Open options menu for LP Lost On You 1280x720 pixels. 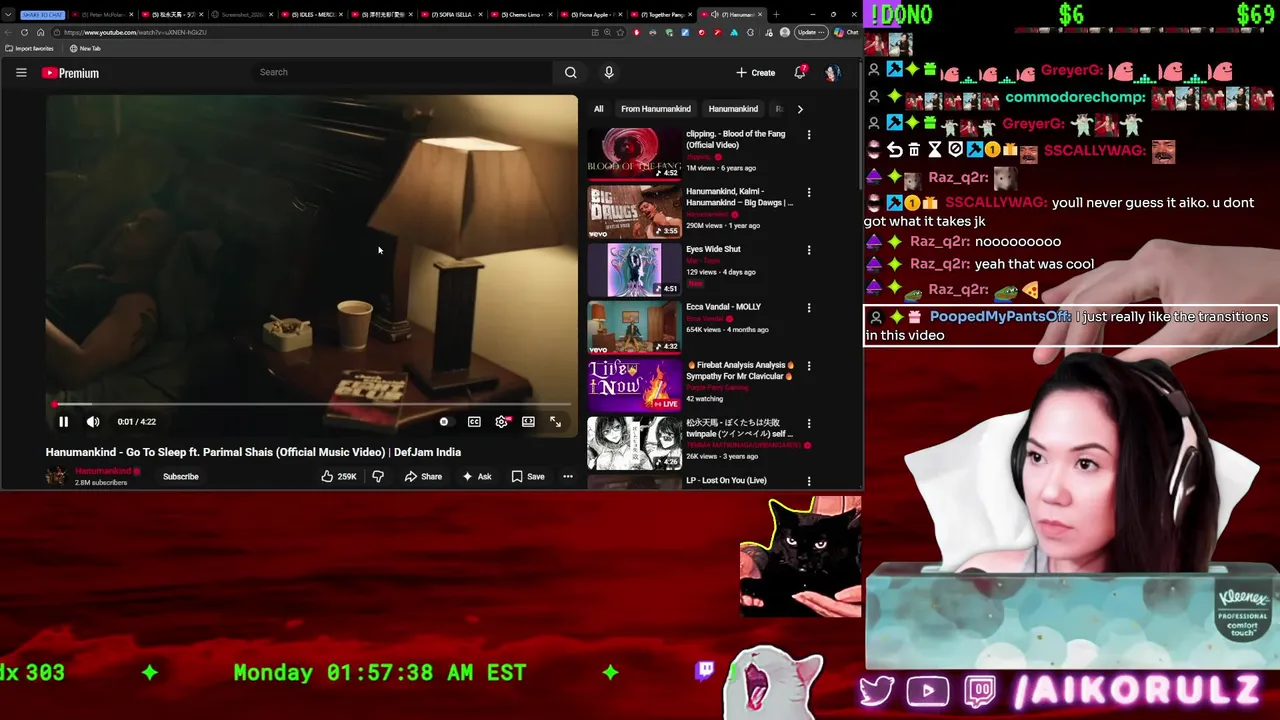point(809,481)
